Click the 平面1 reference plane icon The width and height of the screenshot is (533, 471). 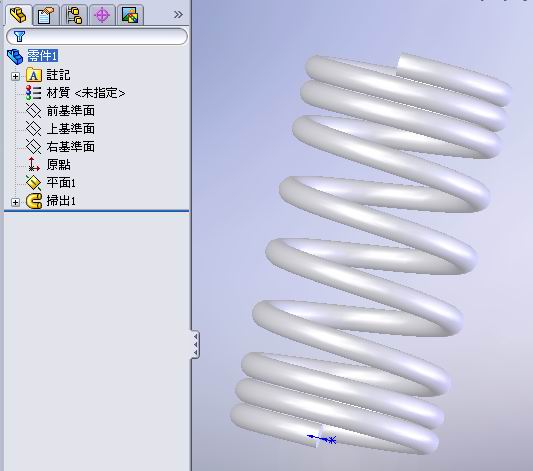point(34,183)
